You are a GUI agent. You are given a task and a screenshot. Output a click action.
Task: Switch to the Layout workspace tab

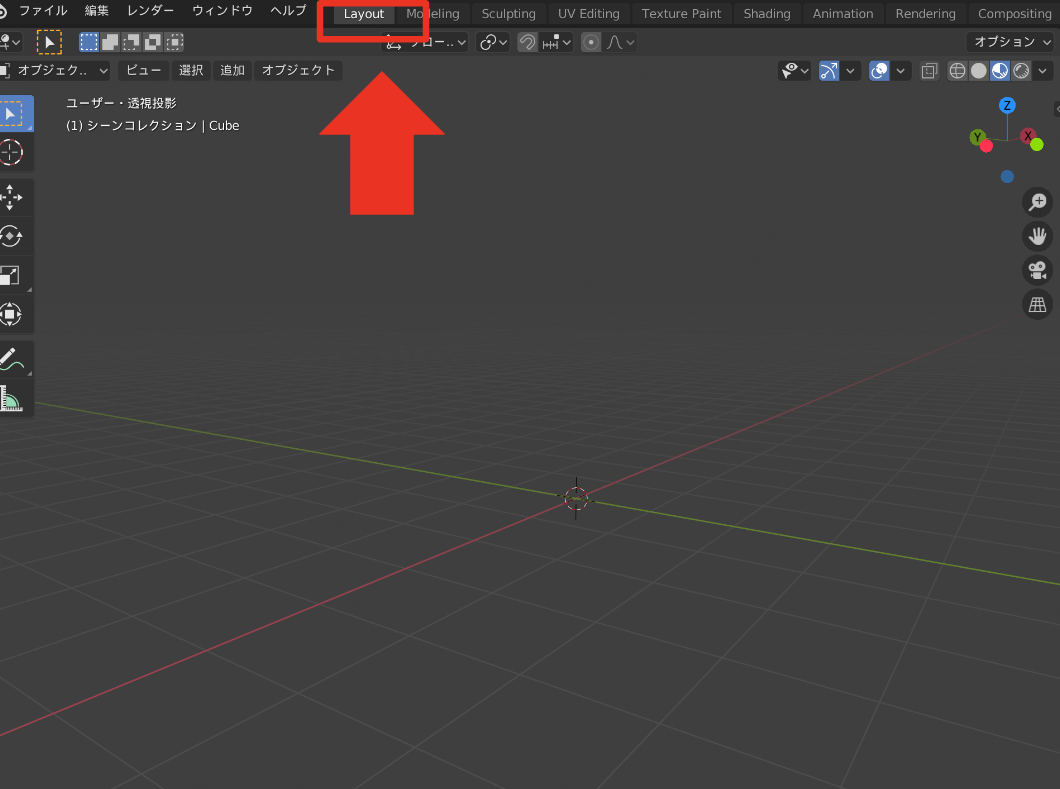[x=364, y=14]
